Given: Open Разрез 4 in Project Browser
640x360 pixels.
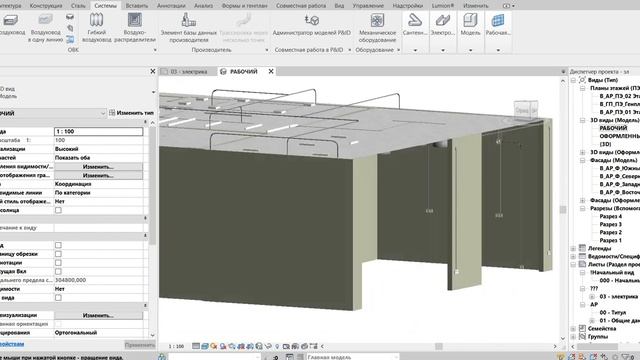Looking at the screenshot, I should (611, 216).
